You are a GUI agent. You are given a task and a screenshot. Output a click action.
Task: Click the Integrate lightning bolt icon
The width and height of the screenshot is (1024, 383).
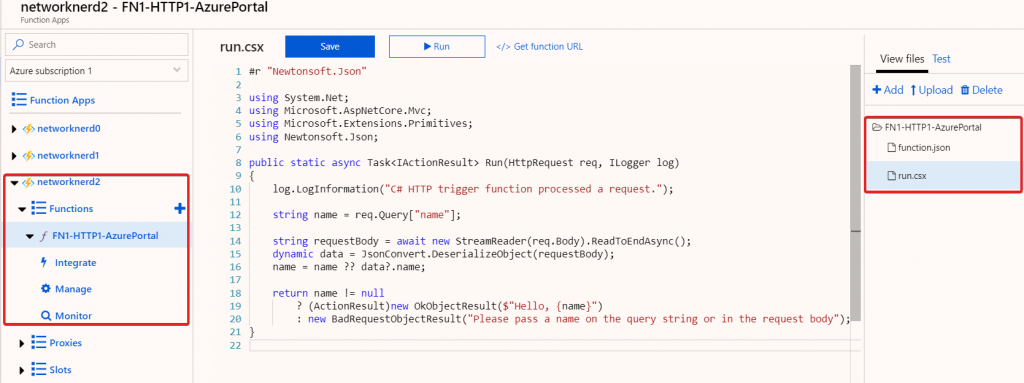tap(44, 262)
